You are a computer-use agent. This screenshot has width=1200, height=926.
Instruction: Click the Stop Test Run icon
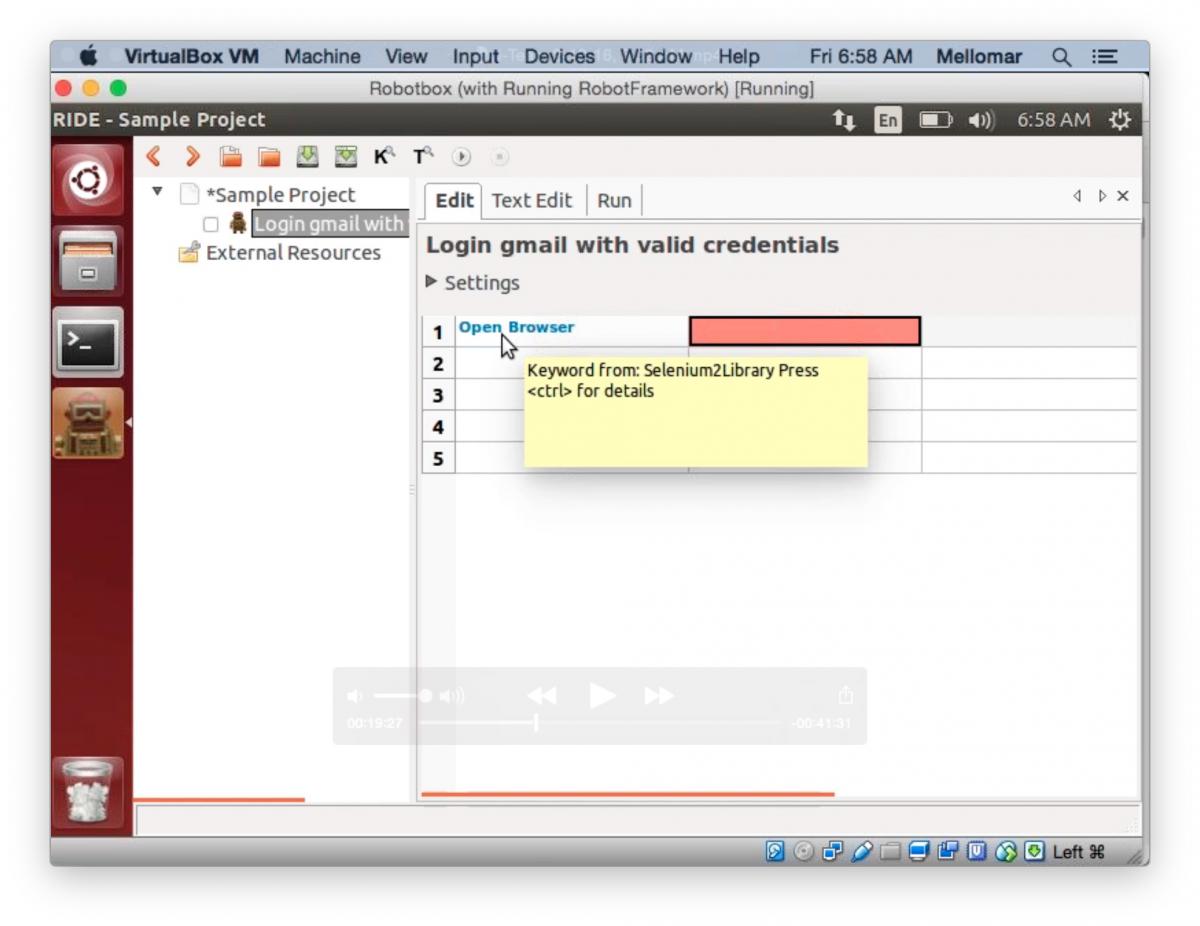[500, 157]
